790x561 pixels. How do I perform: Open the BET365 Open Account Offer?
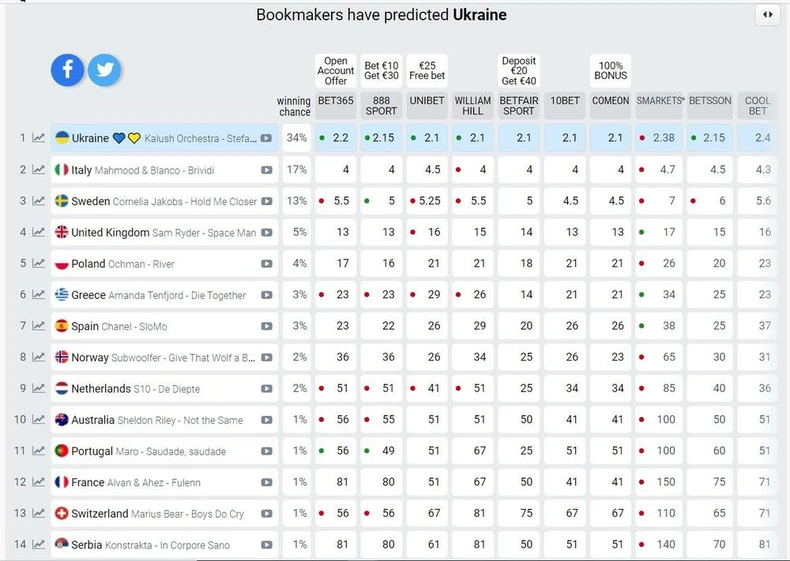click(336, 70)
